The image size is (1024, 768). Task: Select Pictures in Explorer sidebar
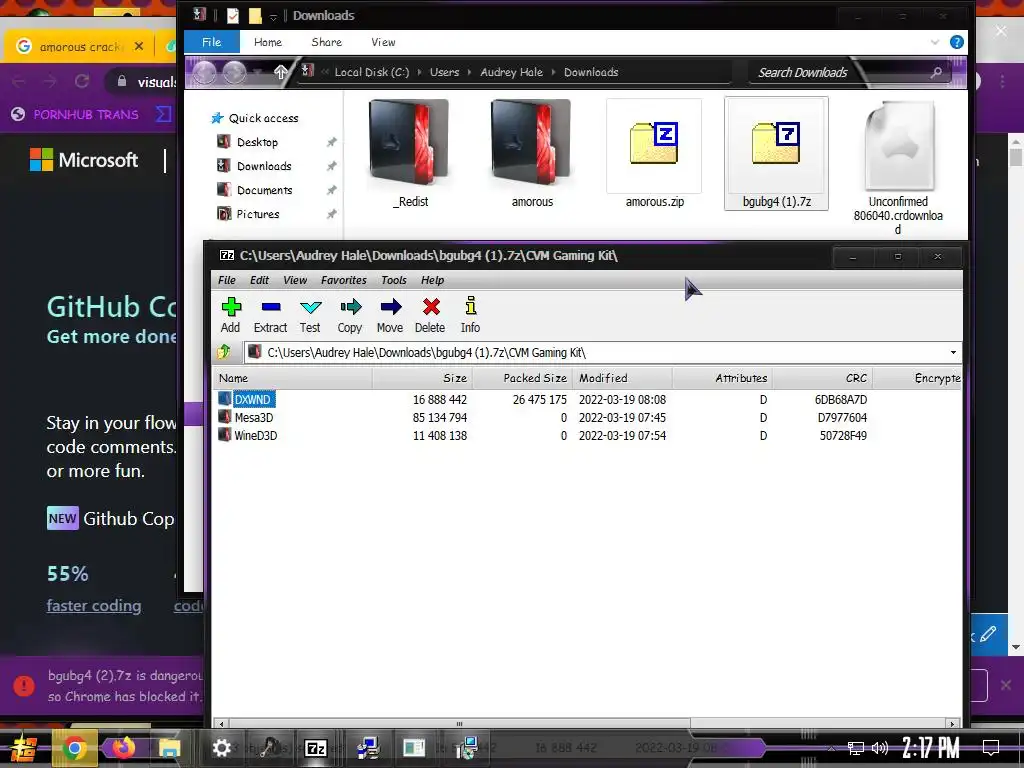point(257,214)
